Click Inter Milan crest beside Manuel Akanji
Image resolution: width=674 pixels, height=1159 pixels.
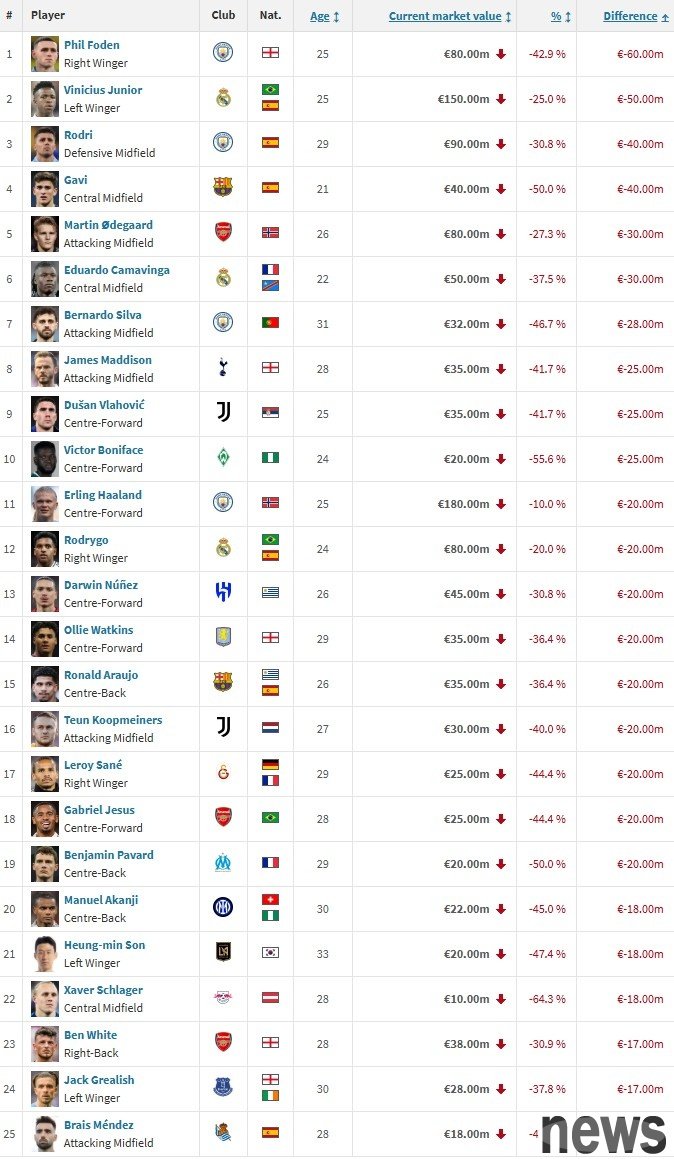pyautogui.click(x=223, y=908)
